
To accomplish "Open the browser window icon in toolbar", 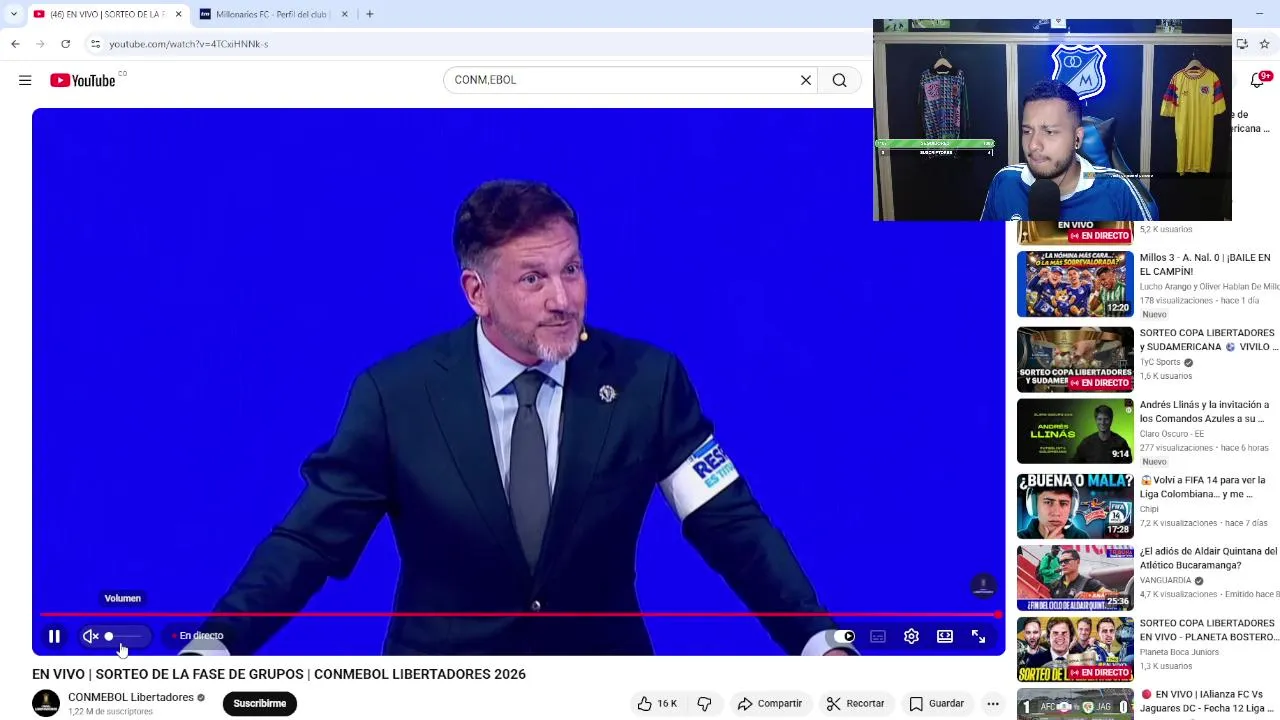I will tap(1242, 44).
